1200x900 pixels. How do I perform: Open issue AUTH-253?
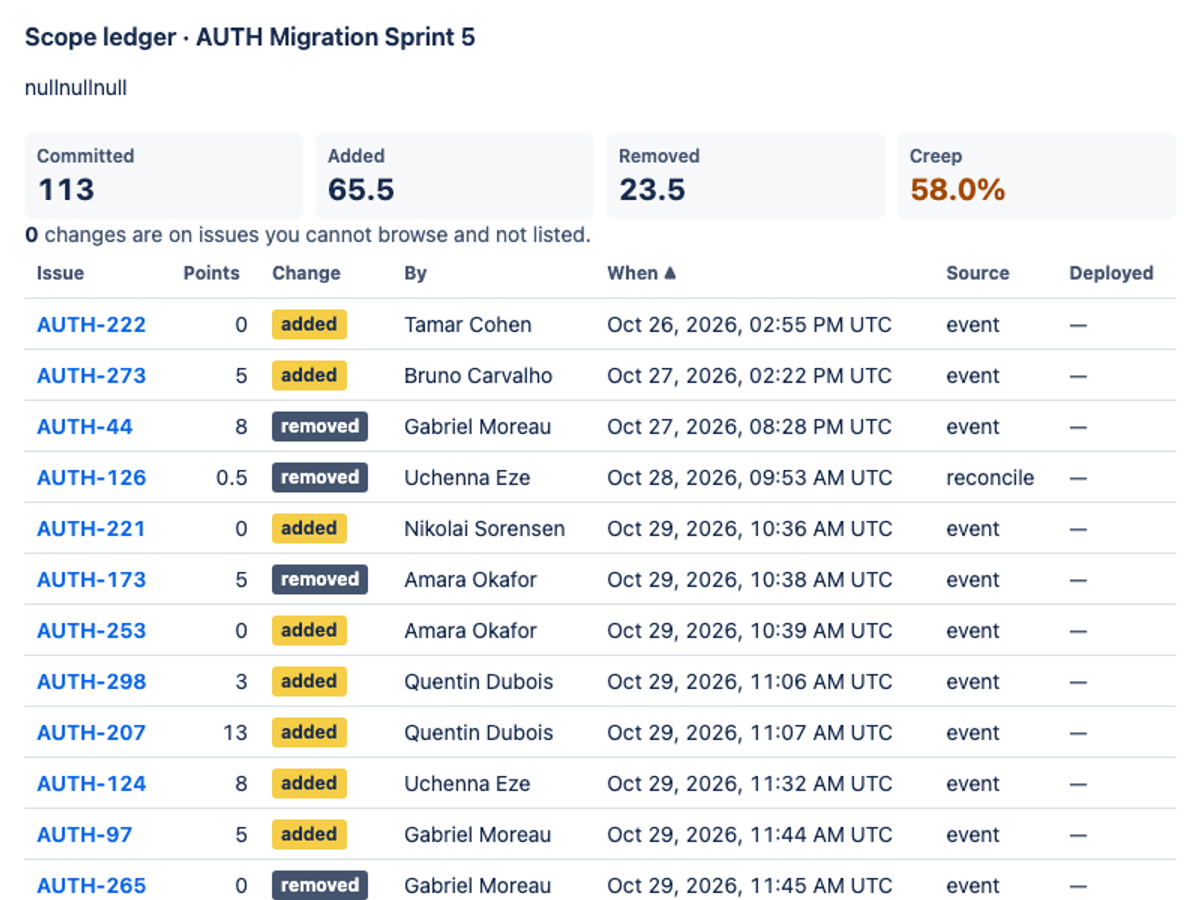(91, 631)
